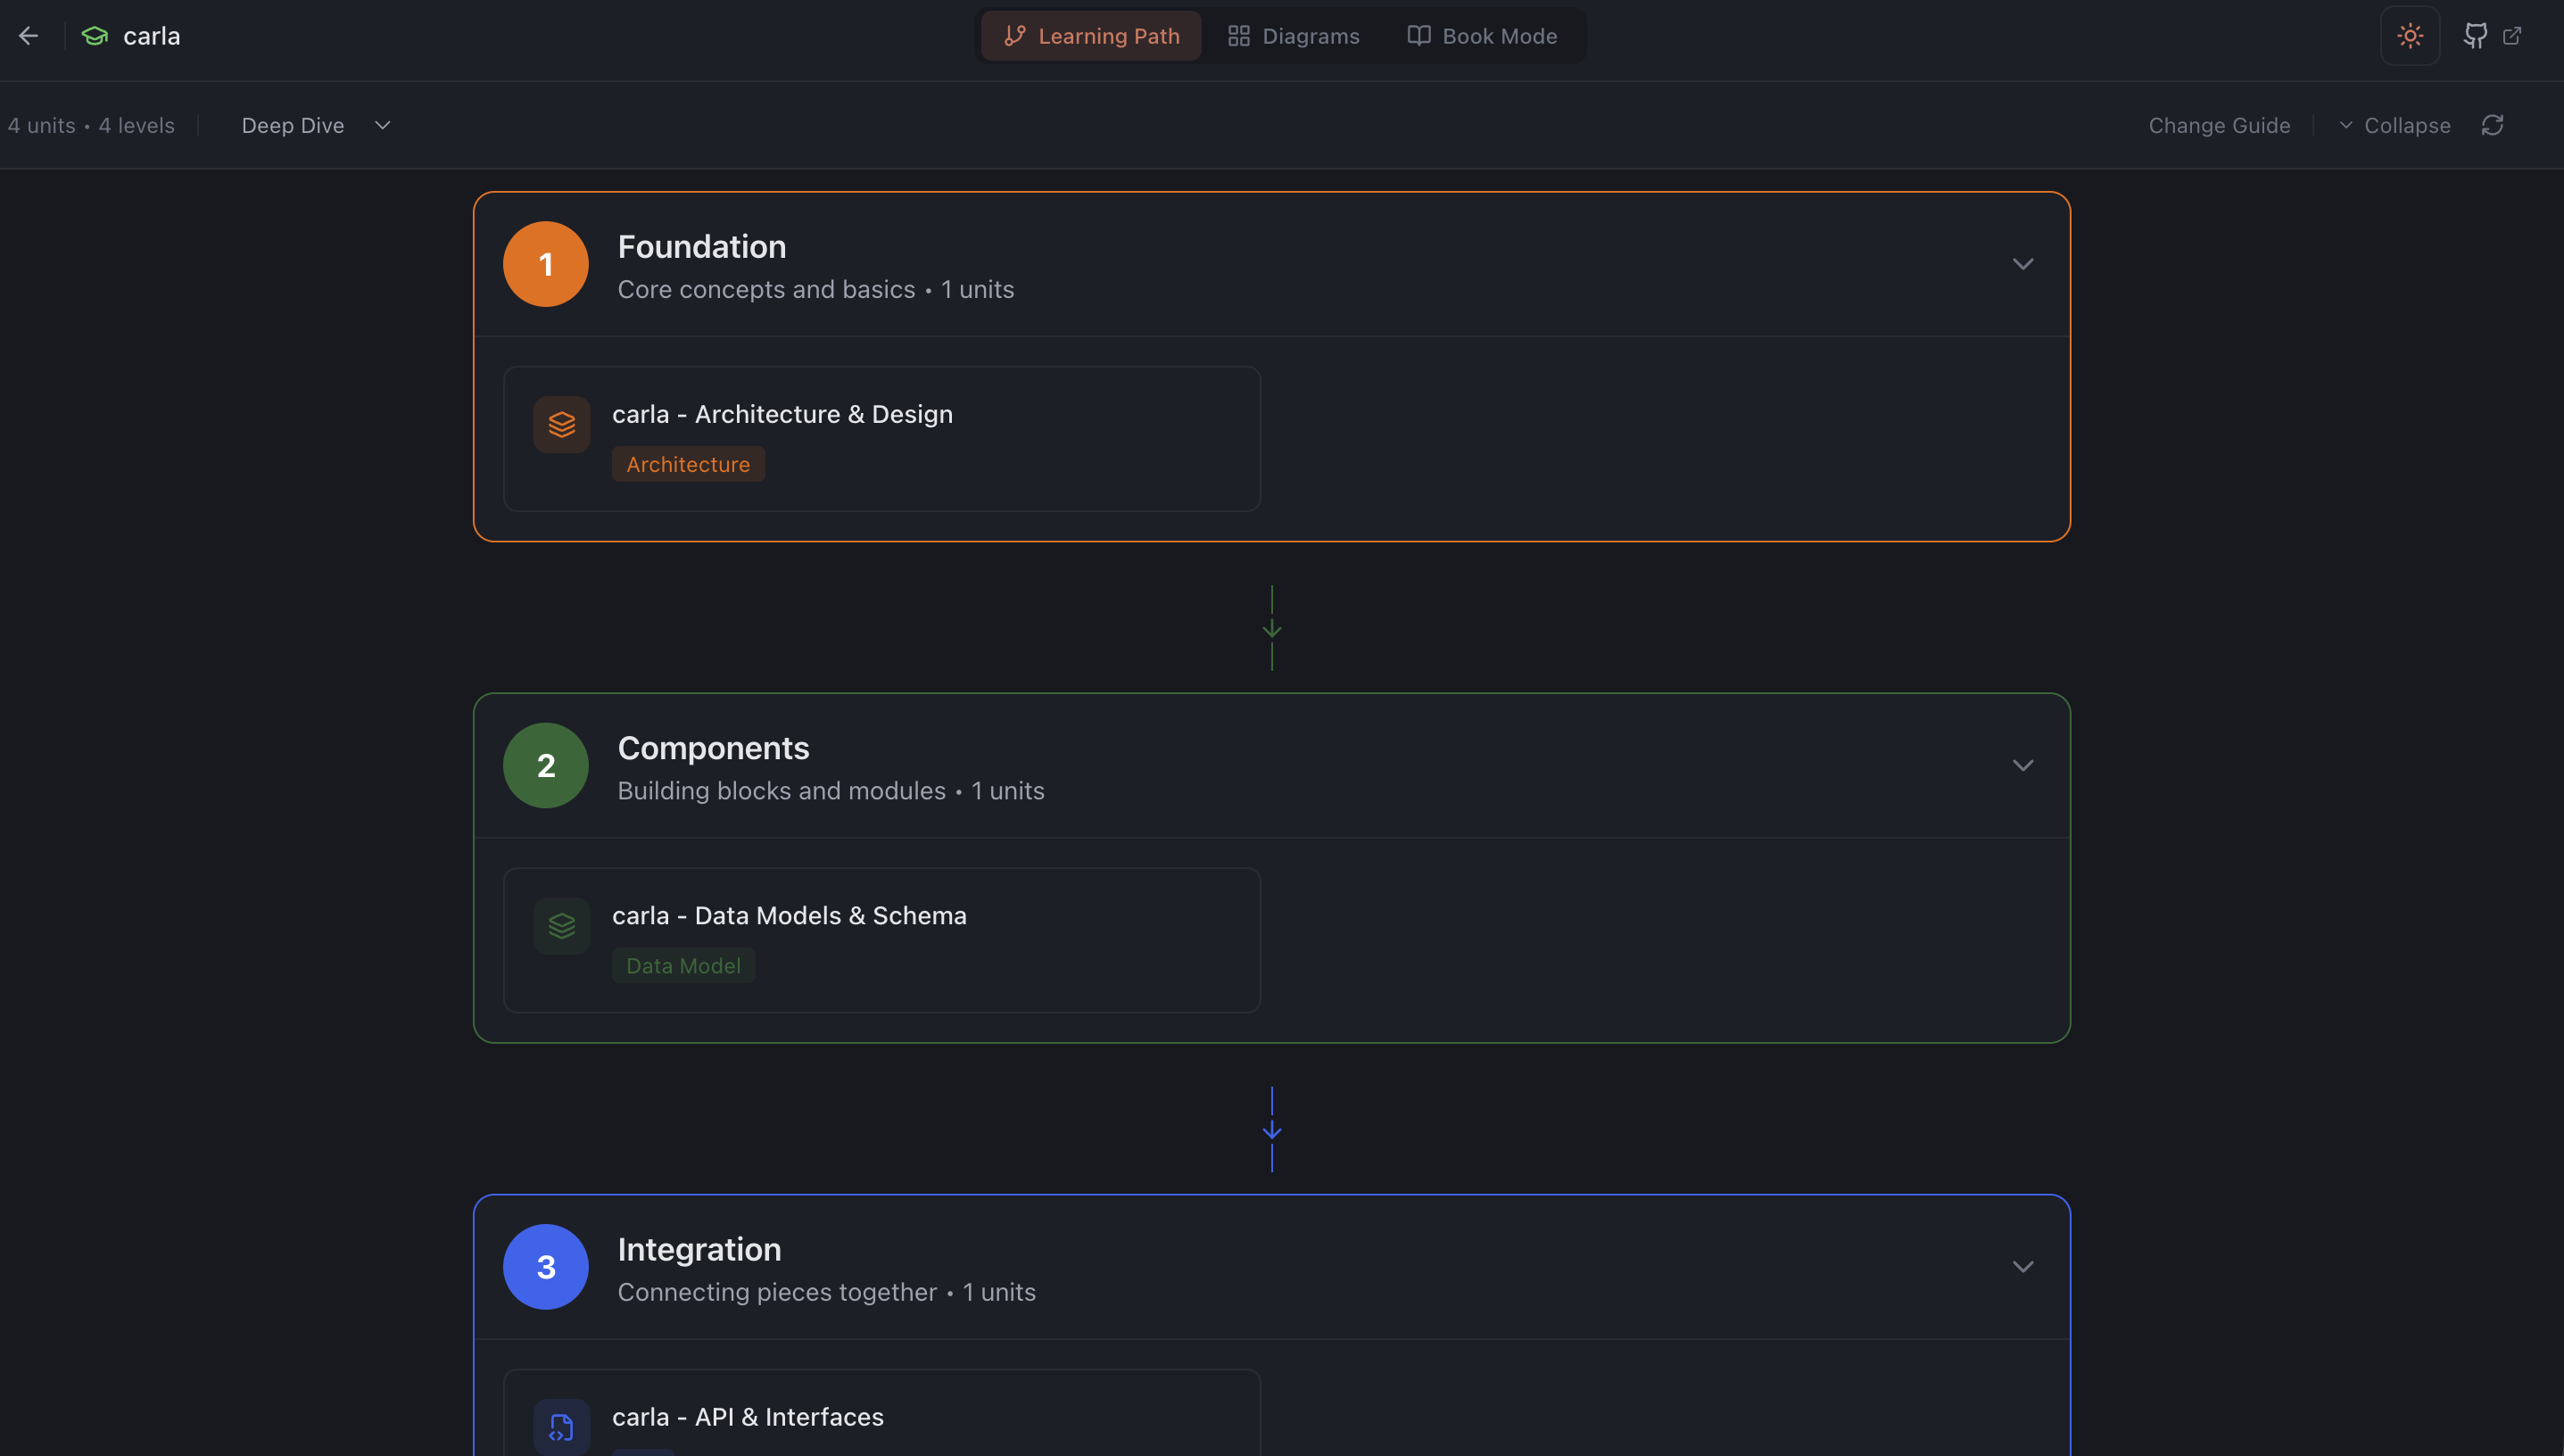Click the graduation cap icon beside carla

coord(93,35)
